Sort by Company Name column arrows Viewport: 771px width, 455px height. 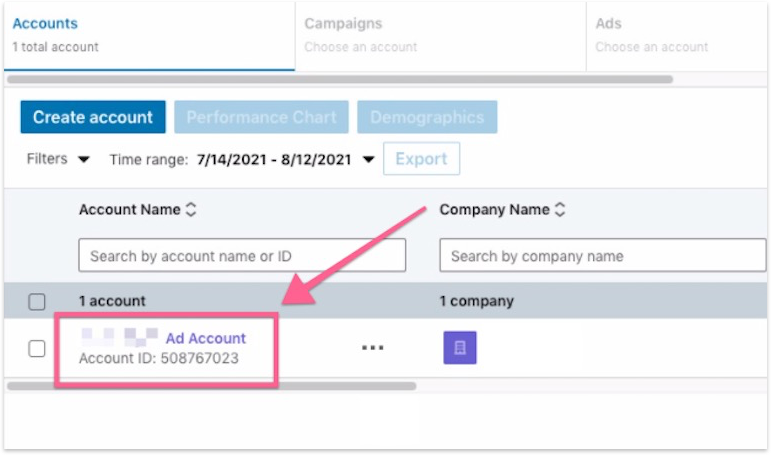coord(560,210)
